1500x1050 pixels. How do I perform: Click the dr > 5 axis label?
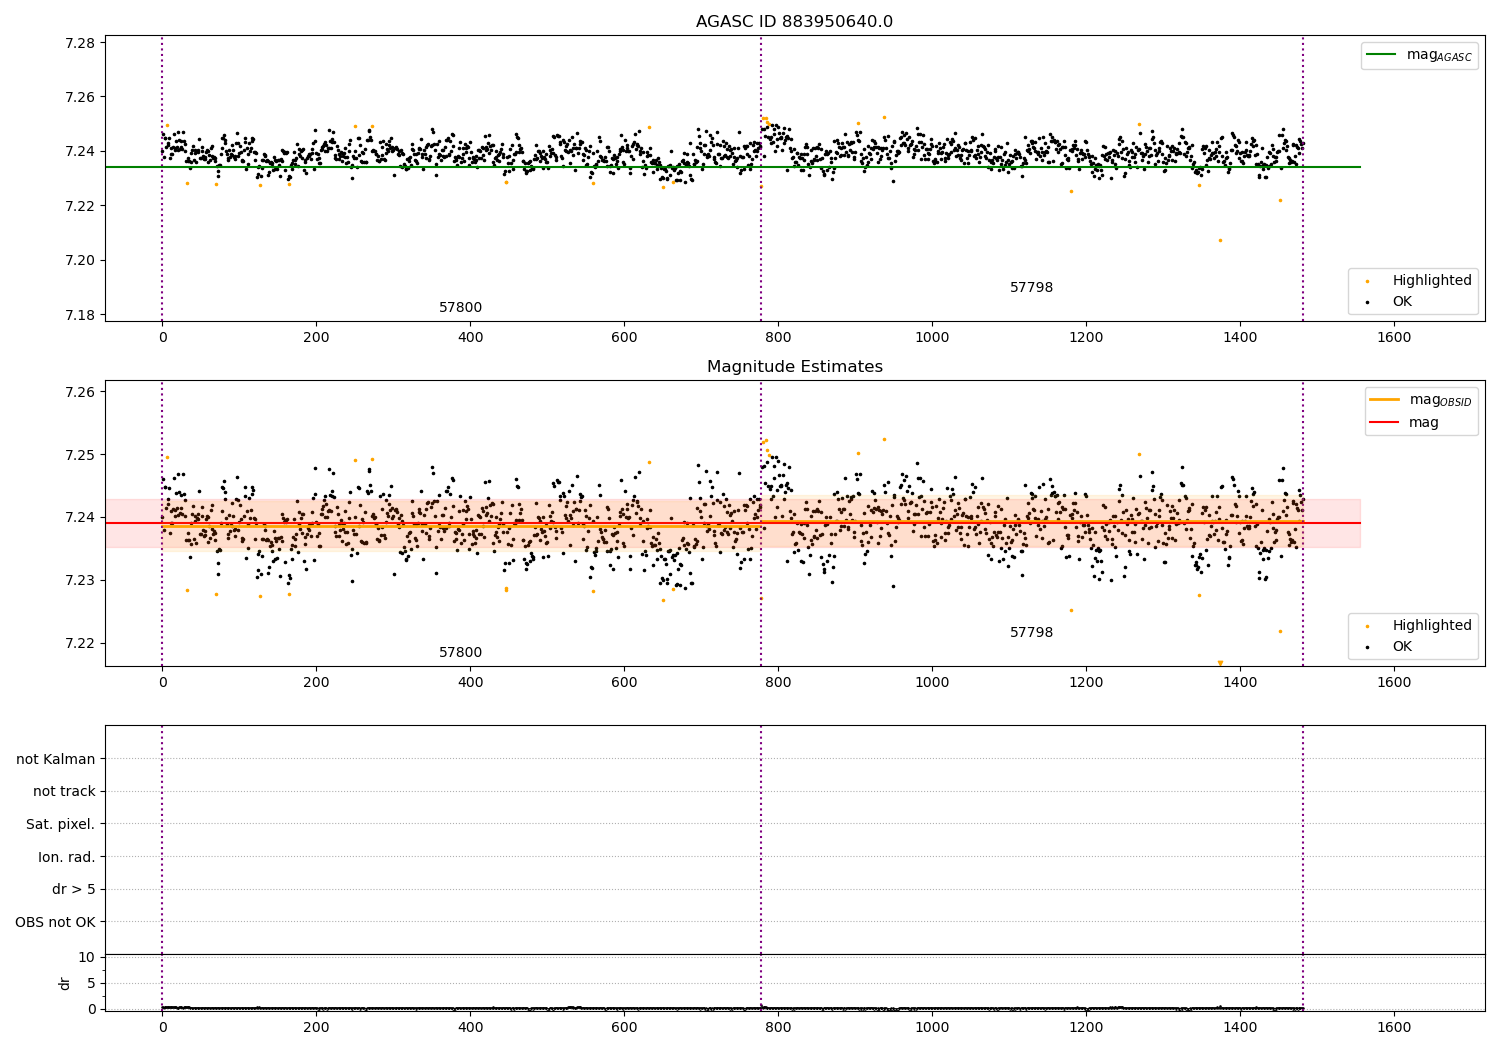click(x=74, y=890)
